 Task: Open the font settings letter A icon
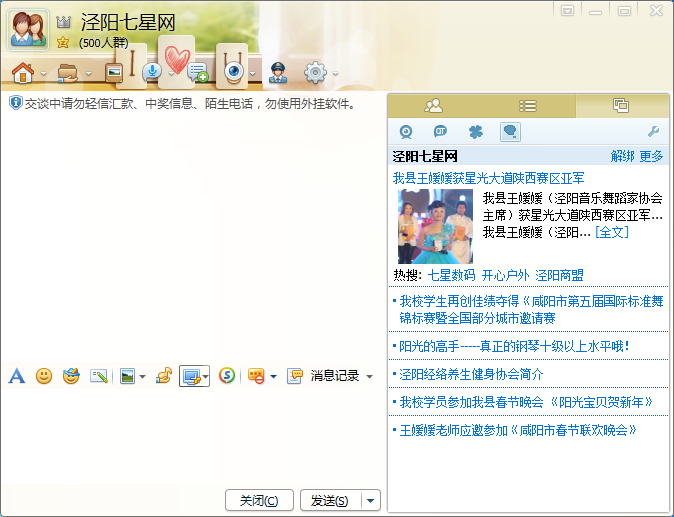(17, 376)
